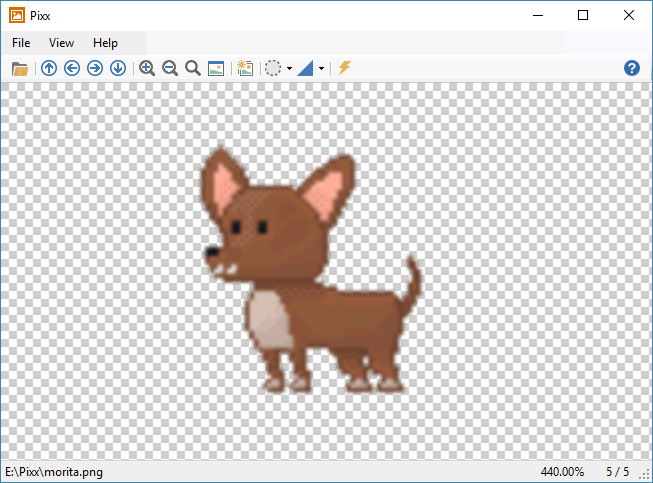Click the 440.00% zoom level in status bar

562,472
